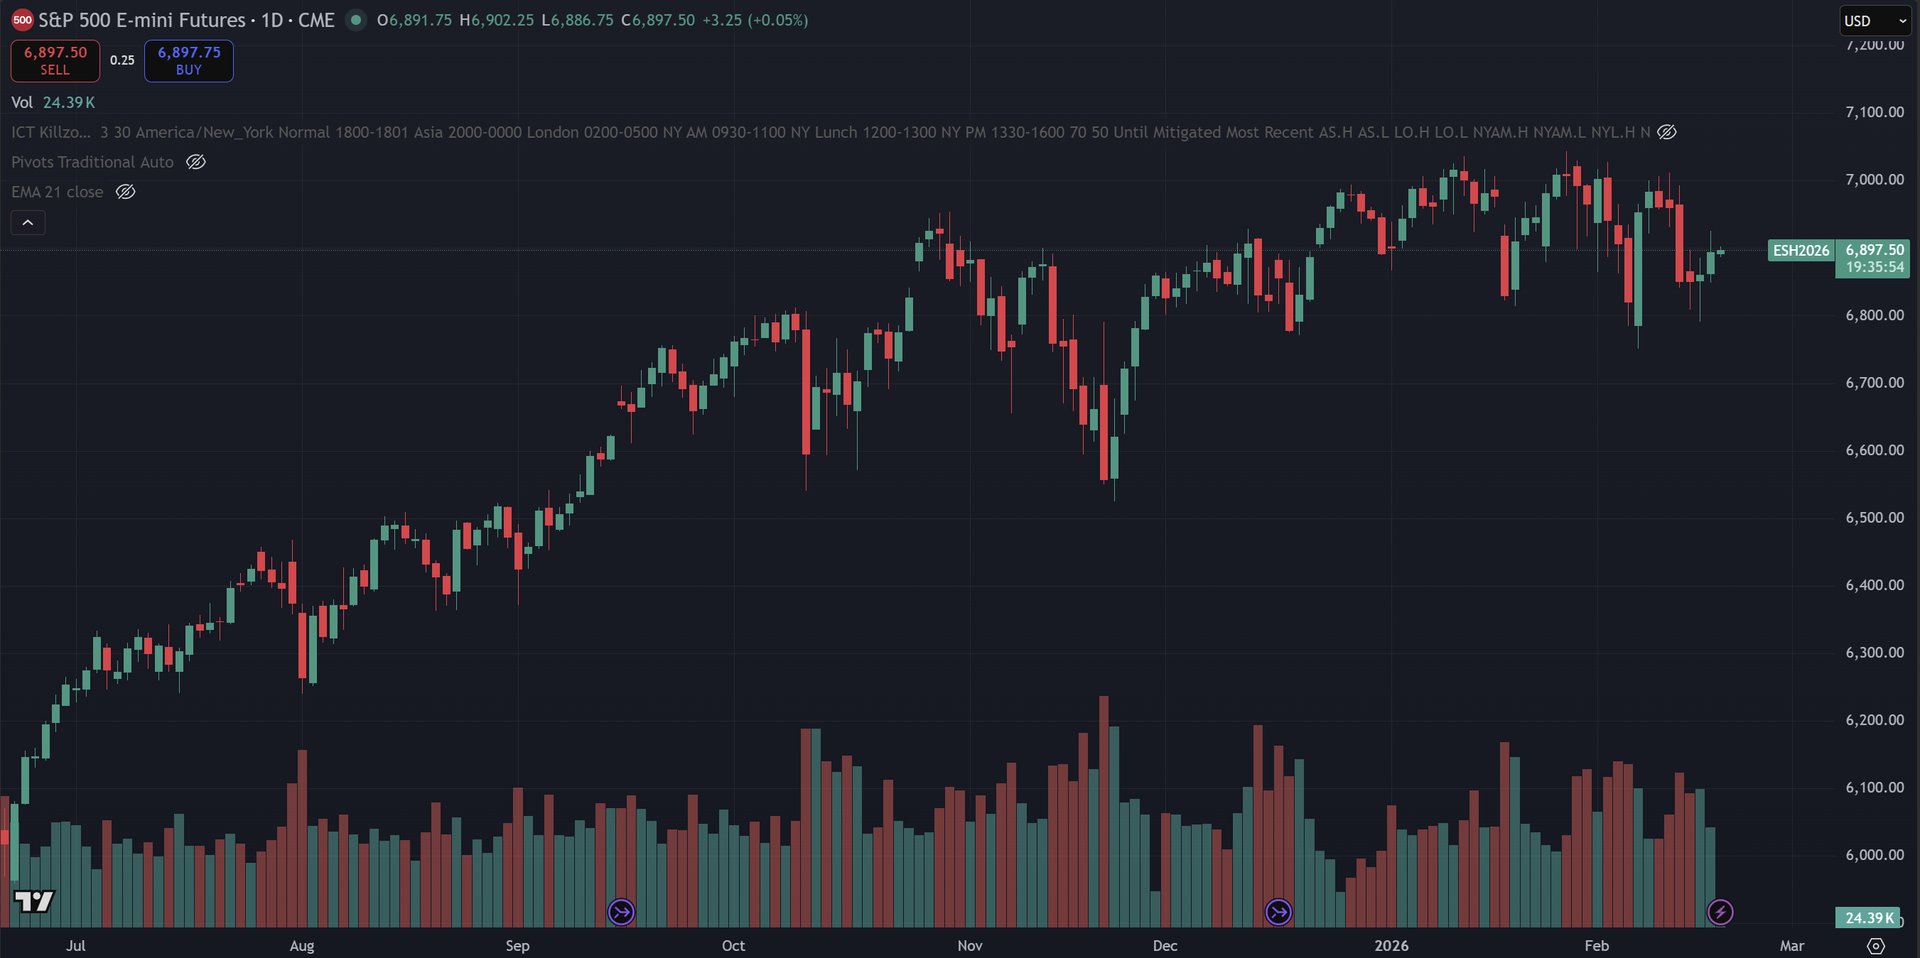This screenshot has height=958, width=1920.
Task: Select the Vol volume indicator label
Action: pyautogui.click(x=22, y=102)
